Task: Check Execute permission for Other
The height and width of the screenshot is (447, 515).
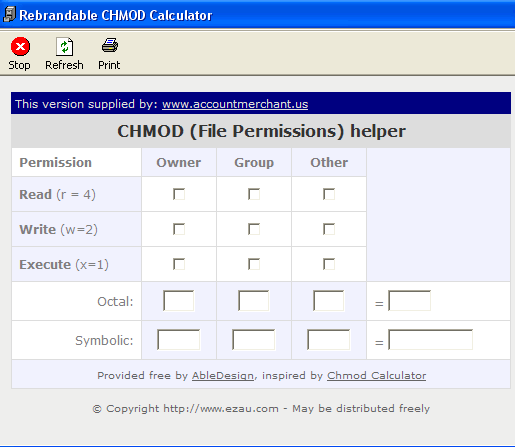Action: coord(329,264)
